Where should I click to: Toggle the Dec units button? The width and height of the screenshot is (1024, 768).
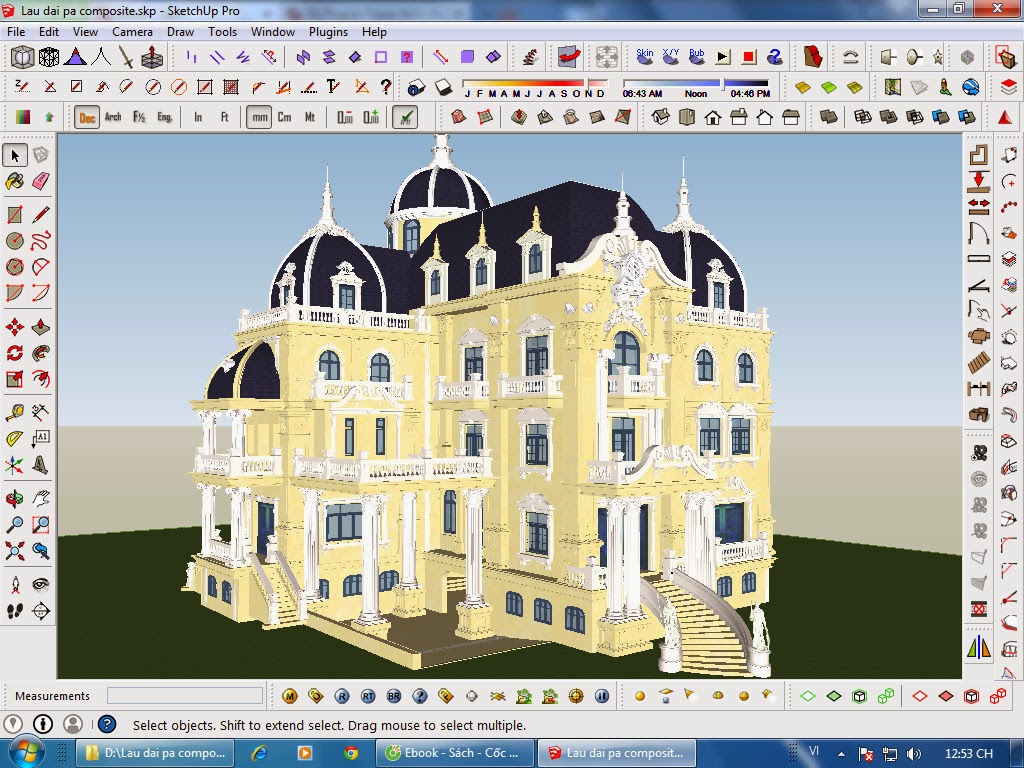[x=87, y=118]
